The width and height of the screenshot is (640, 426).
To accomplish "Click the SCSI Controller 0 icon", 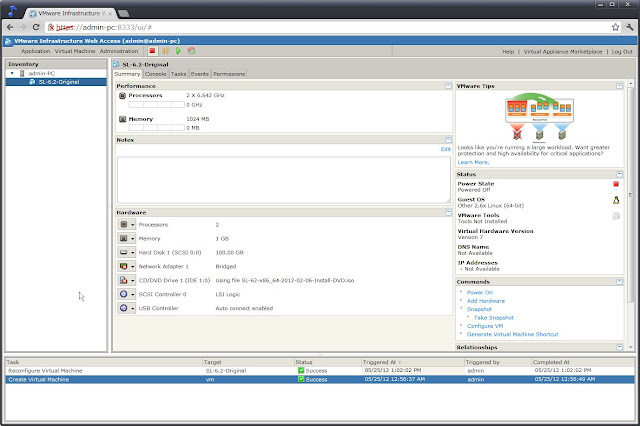I will pos(124,294).
